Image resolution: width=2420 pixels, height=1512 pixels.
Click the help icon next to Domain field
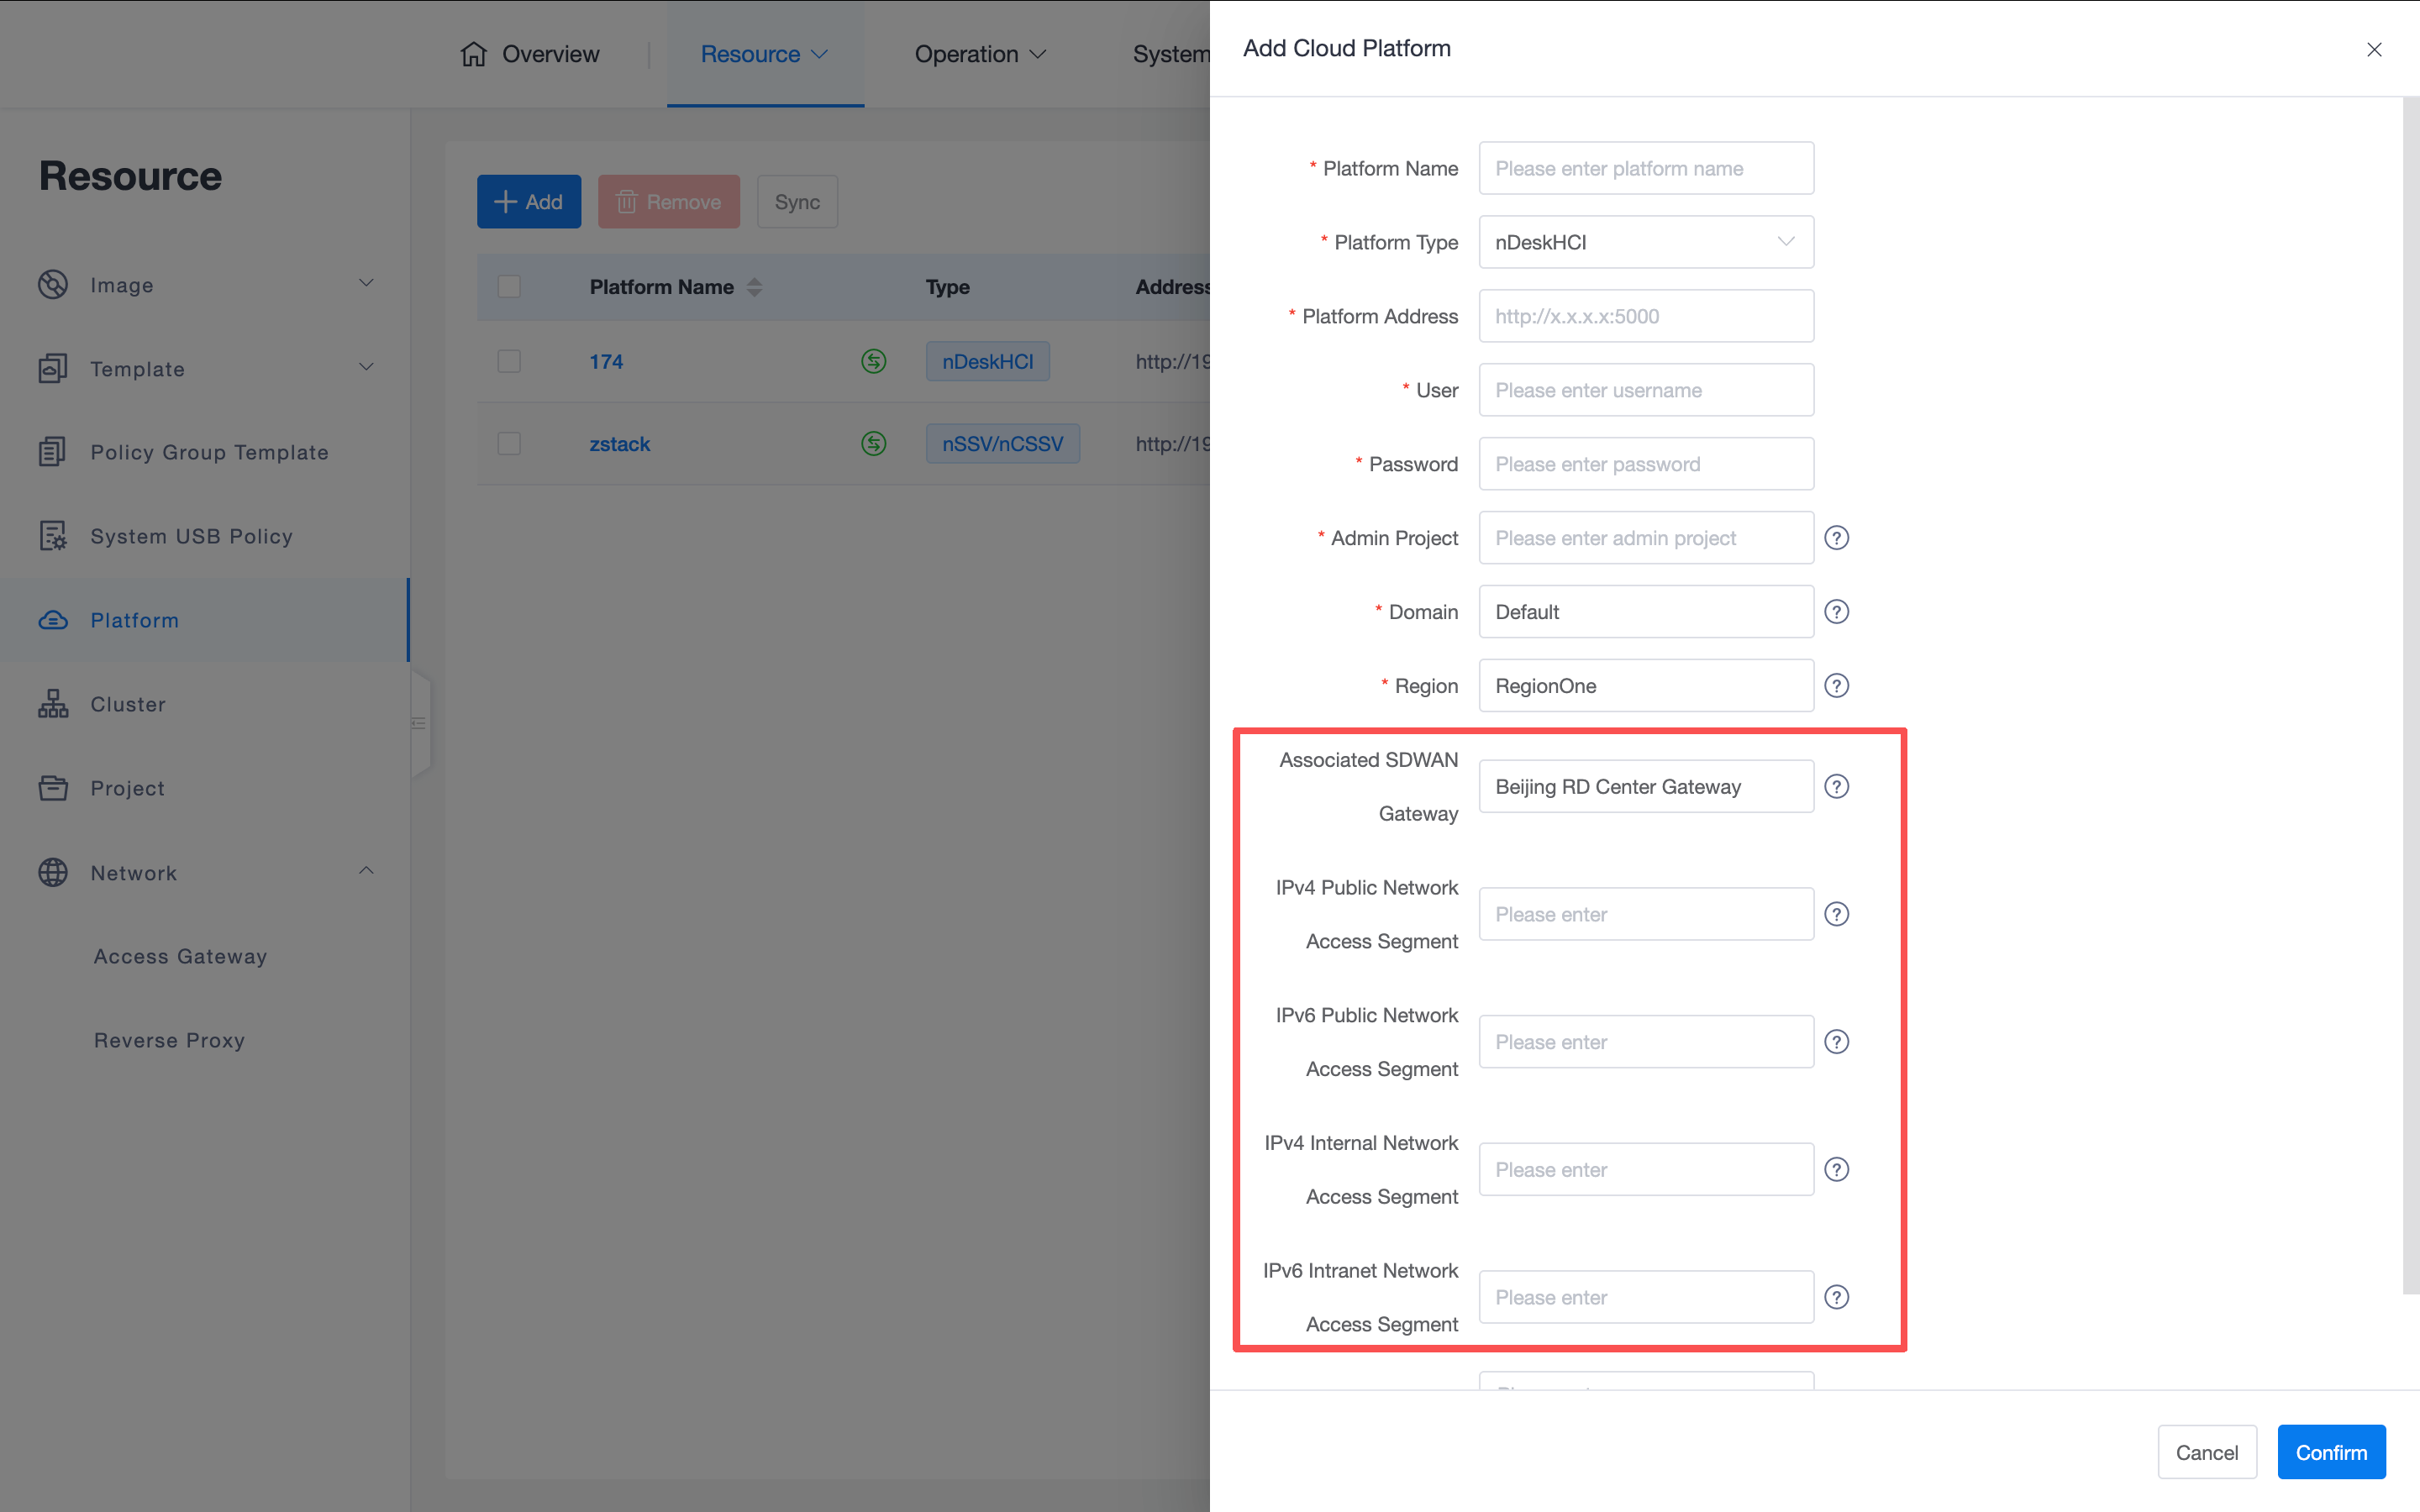point(1836,612)
